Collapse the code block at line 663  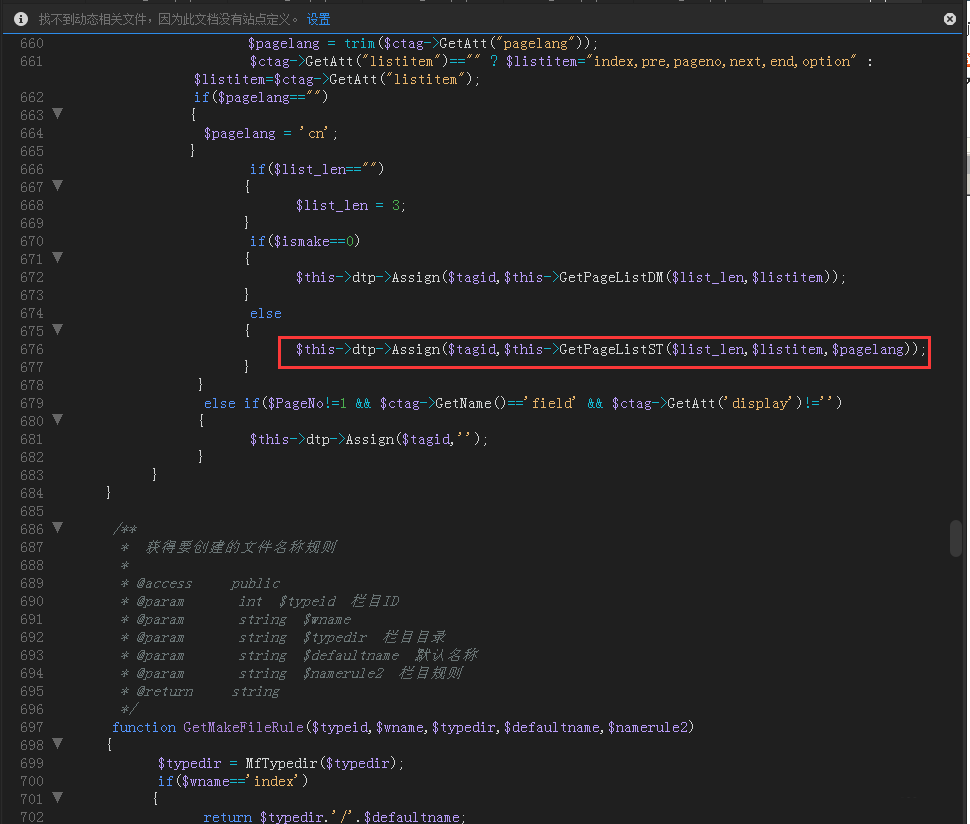click(x=58, y=114)
